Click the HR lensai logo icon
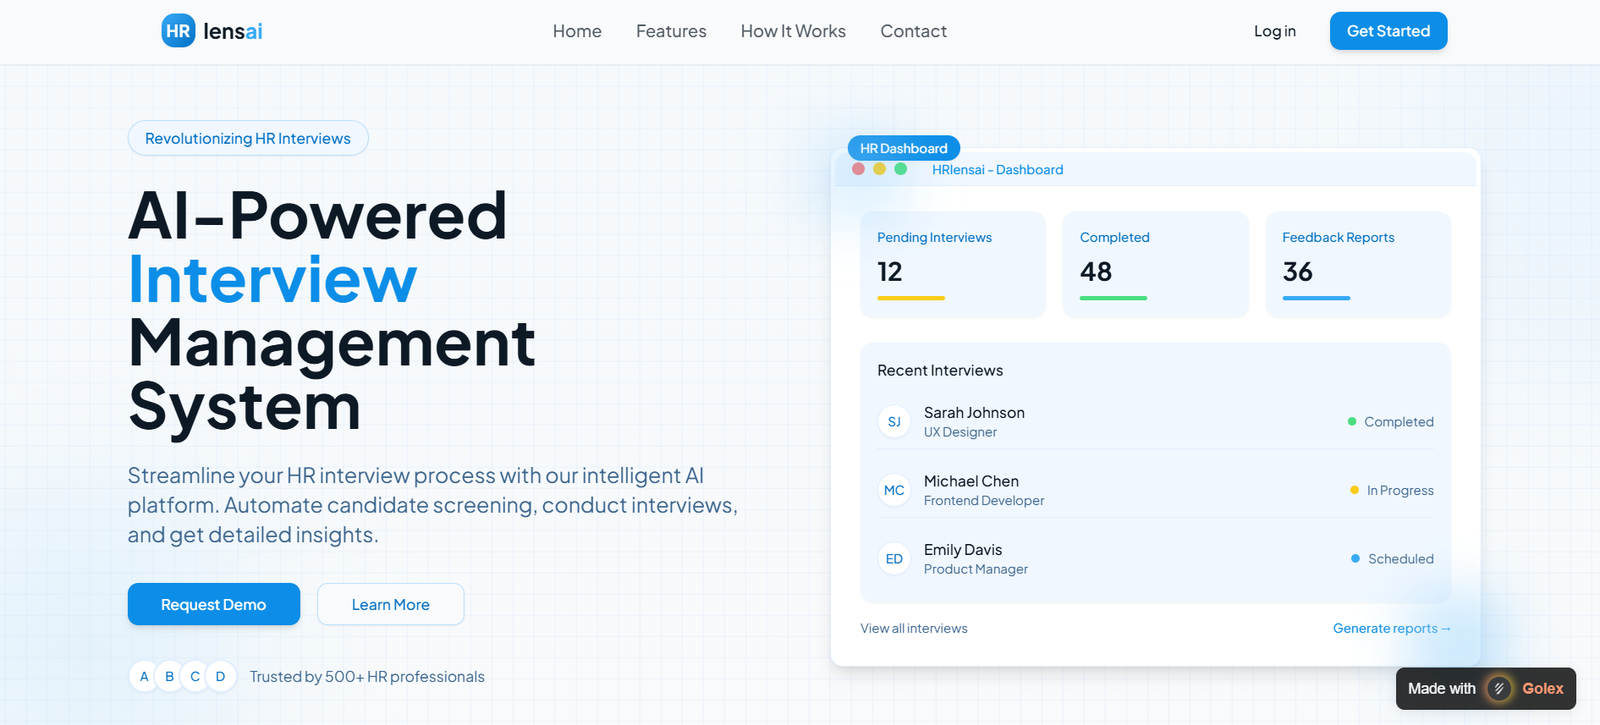Screen dimensions: 1600x725 (x=178, y=31)
